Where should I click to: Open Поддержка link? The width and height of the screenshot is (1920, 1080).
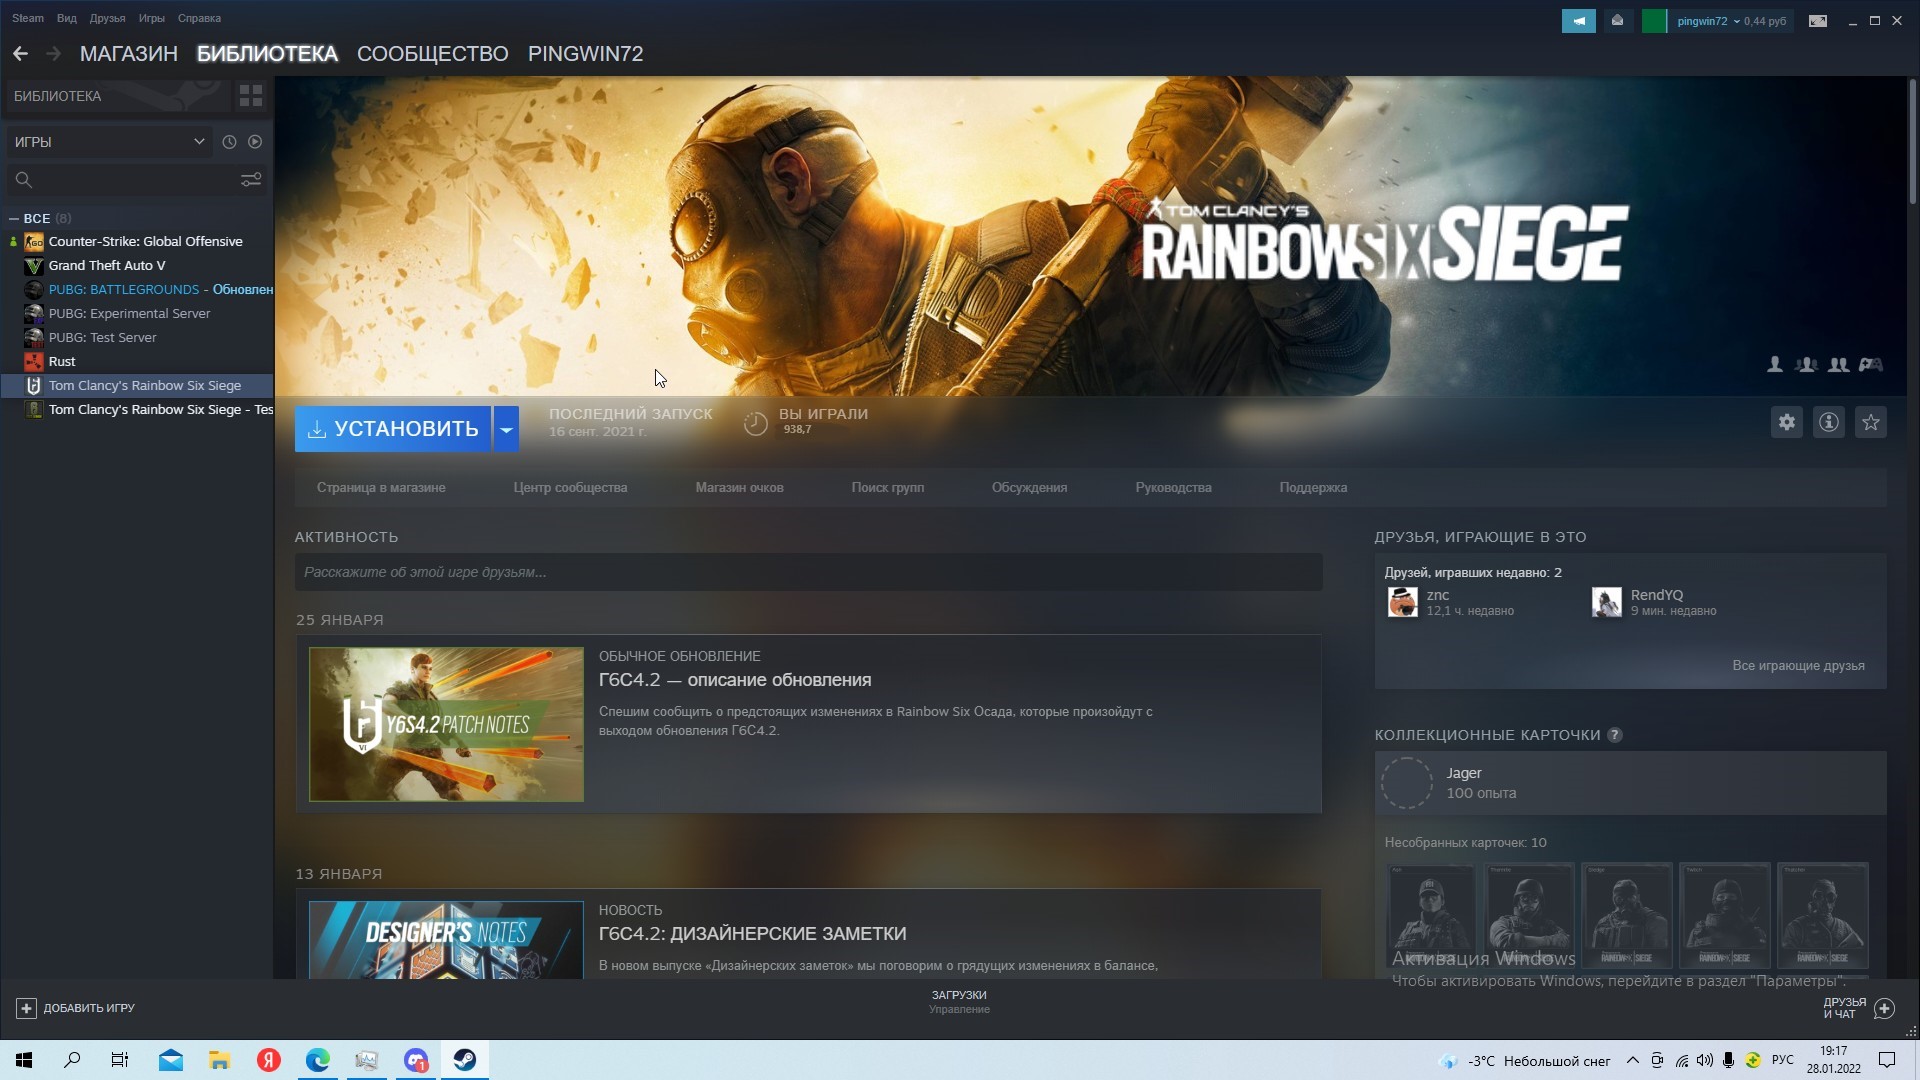click(x=1313, y=488)
